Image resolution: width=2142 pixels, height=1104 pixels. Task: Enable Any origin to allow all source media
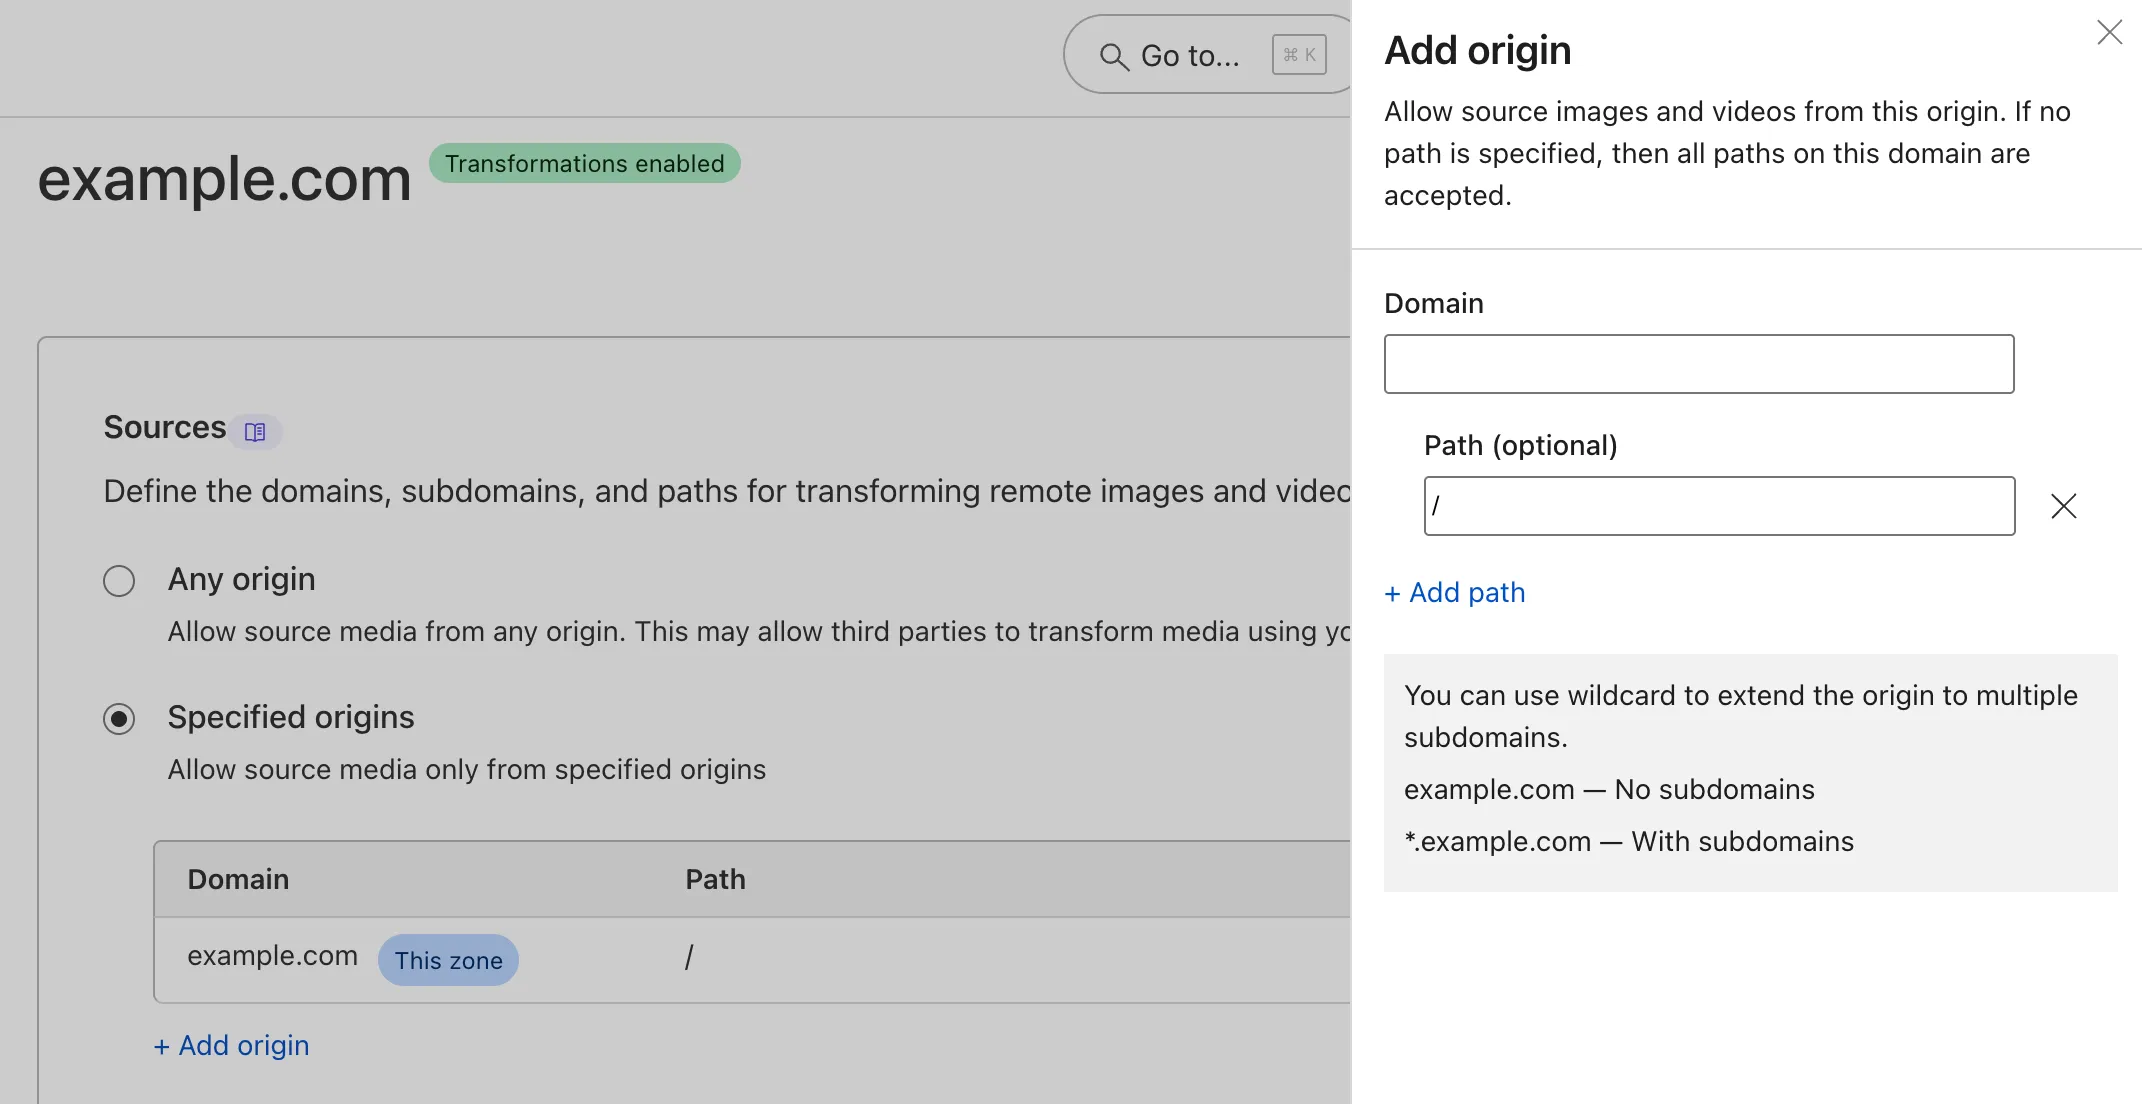coord(119,580)
